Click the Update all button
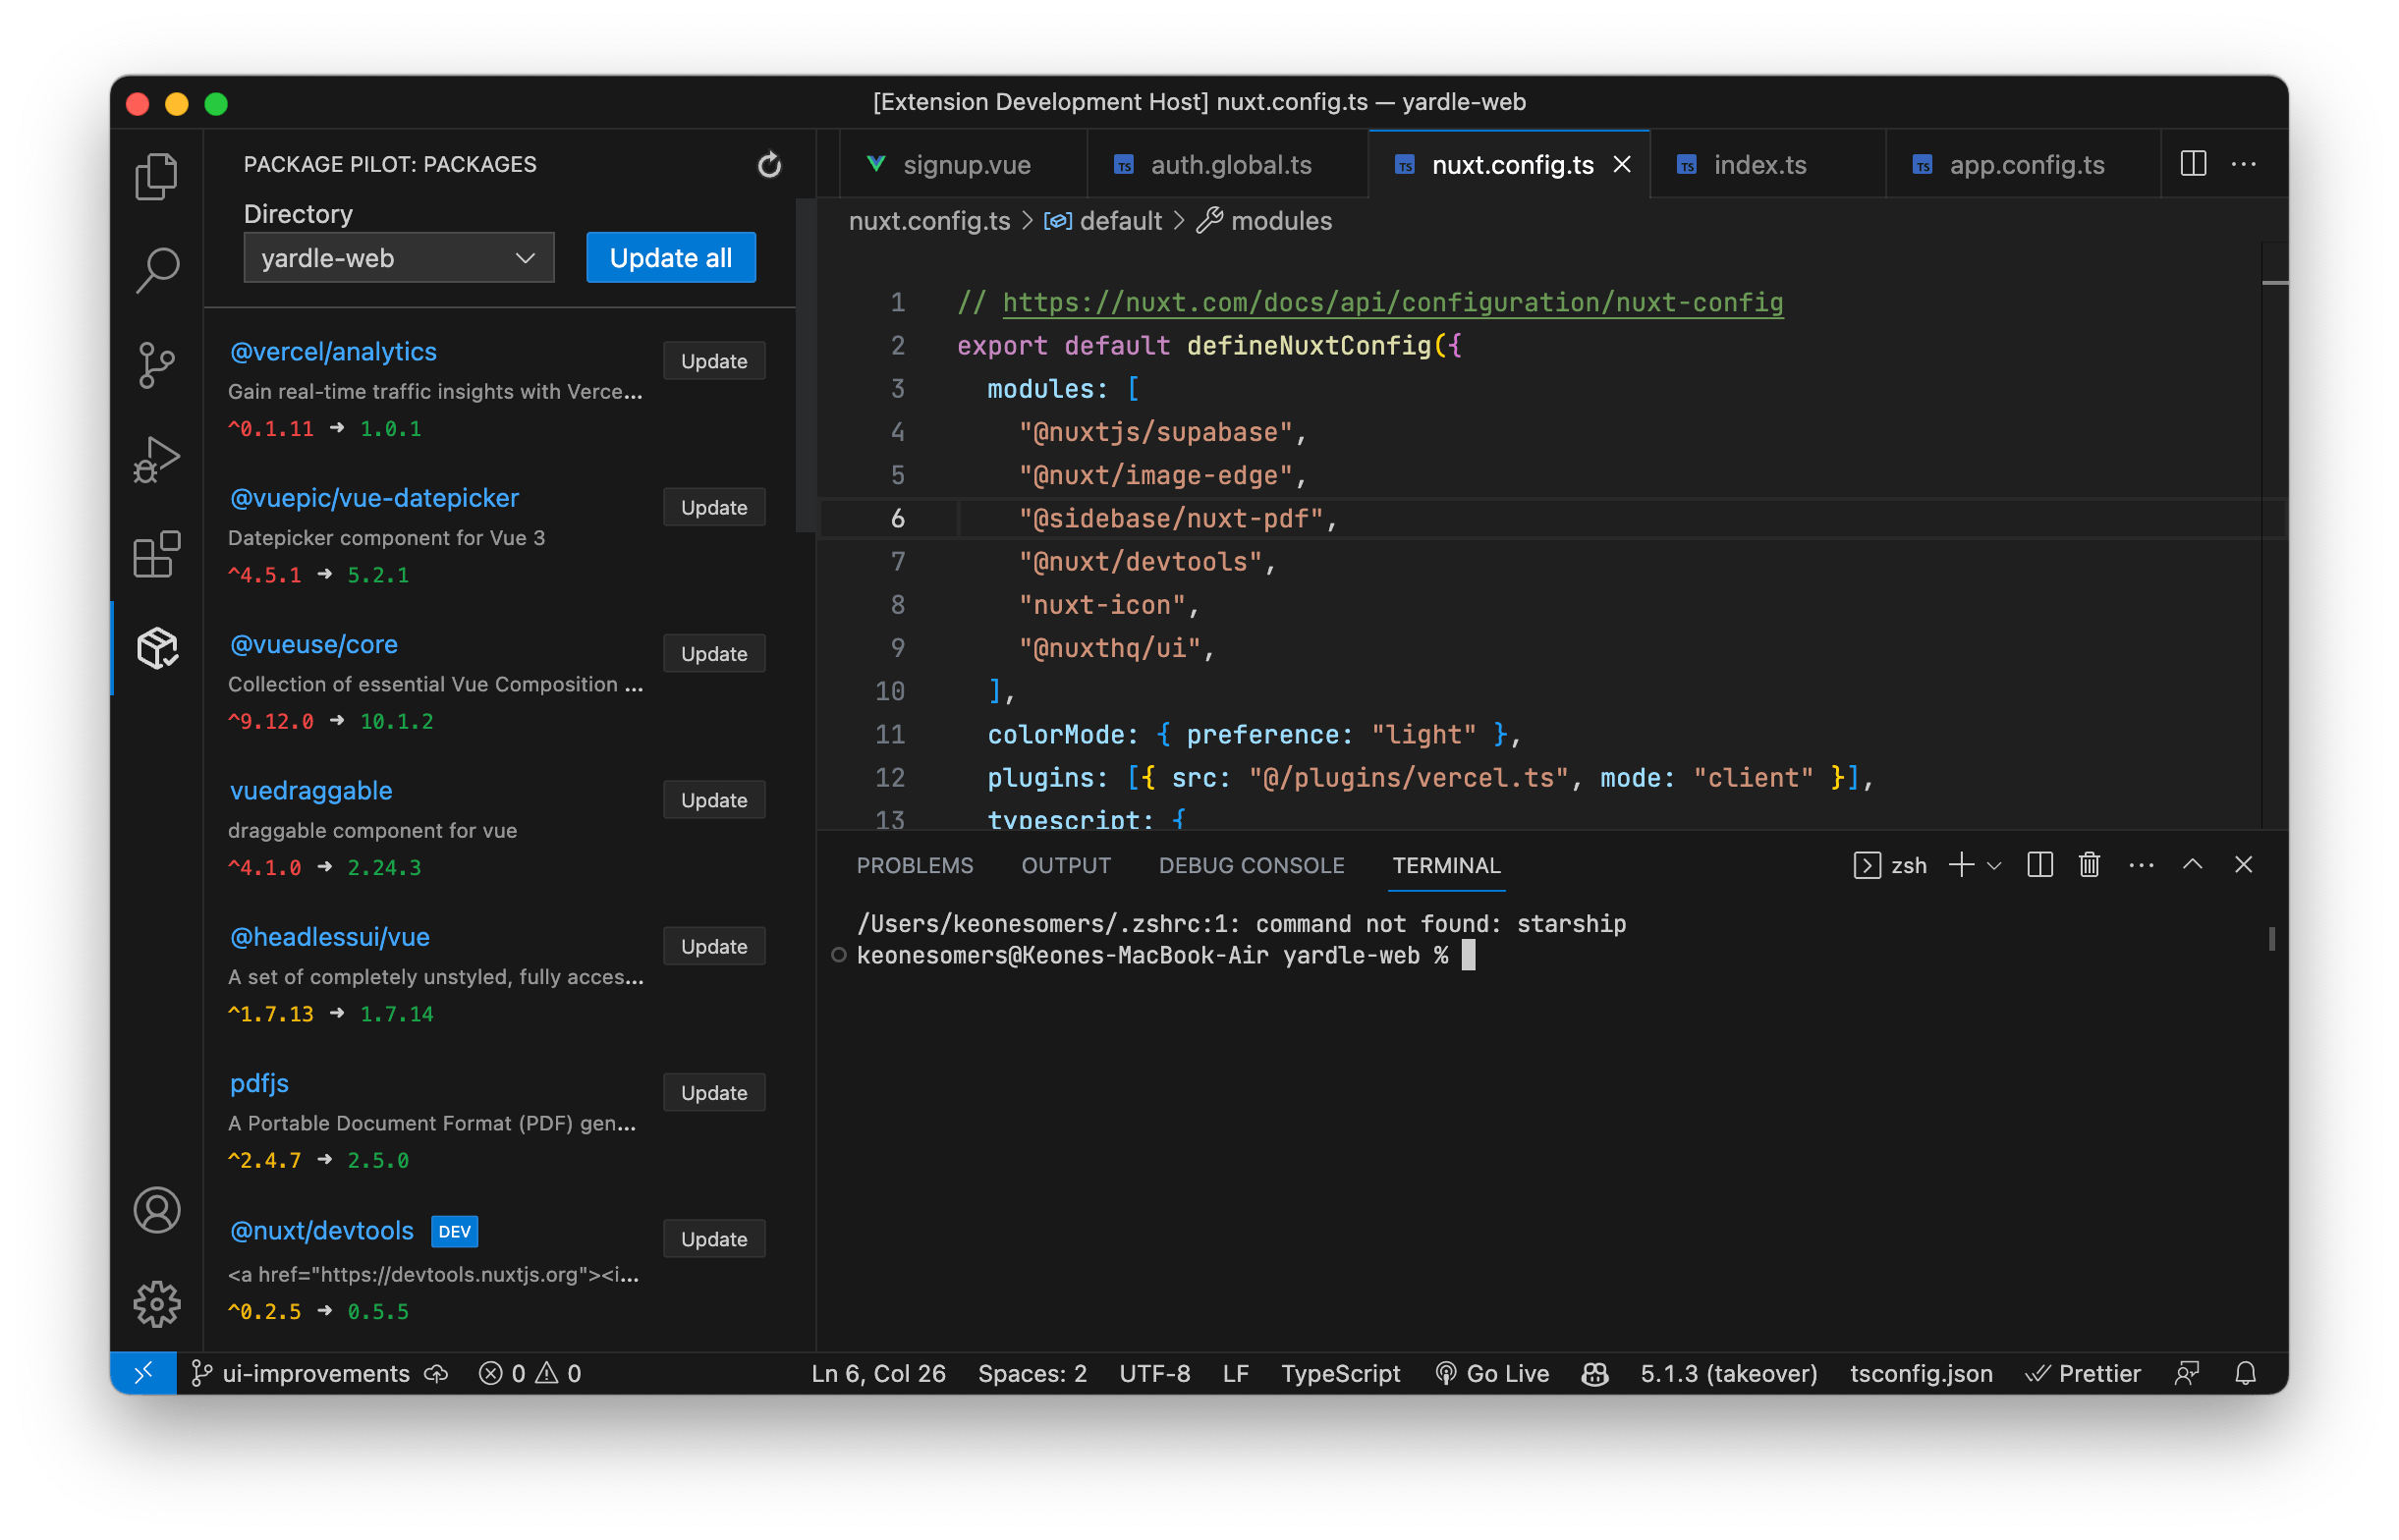The height and width of the screenshot is (1540, 2399). coord(671,258)
